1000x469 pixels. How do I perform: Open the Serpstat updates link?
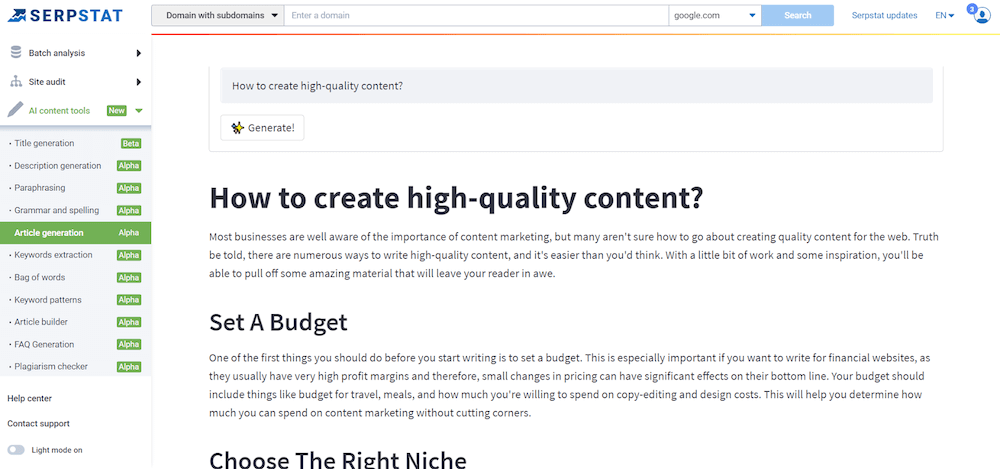884,15
